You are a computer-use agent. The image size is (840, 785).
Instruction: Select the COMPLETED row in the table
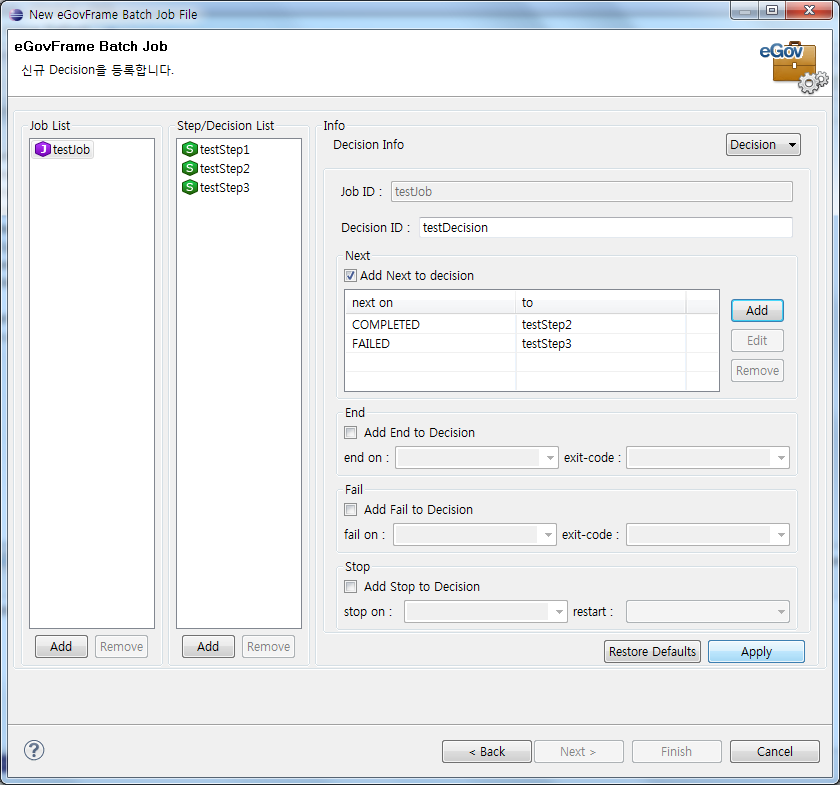click(531, 324)
